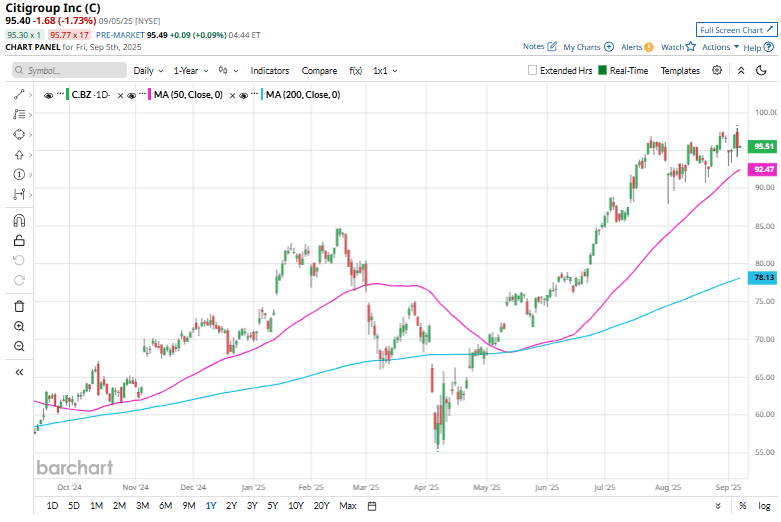
Task: Zoom out using the magnifier minus icon
Action: pyautogui.click(x=19, y=346)
